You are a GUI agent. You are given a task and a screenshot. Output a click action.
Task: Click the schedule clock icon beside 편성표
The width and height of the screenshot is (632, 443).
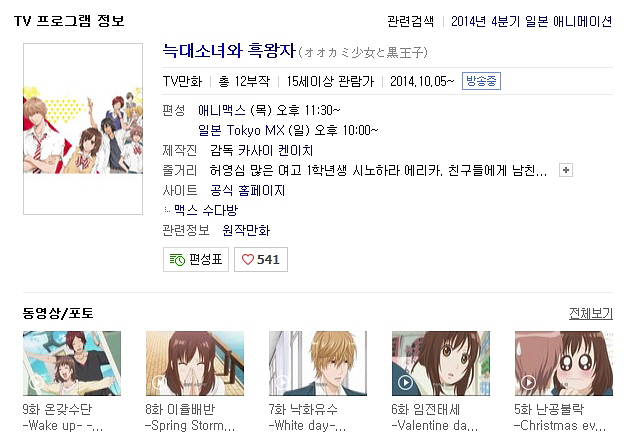click(x=177, y=260)
